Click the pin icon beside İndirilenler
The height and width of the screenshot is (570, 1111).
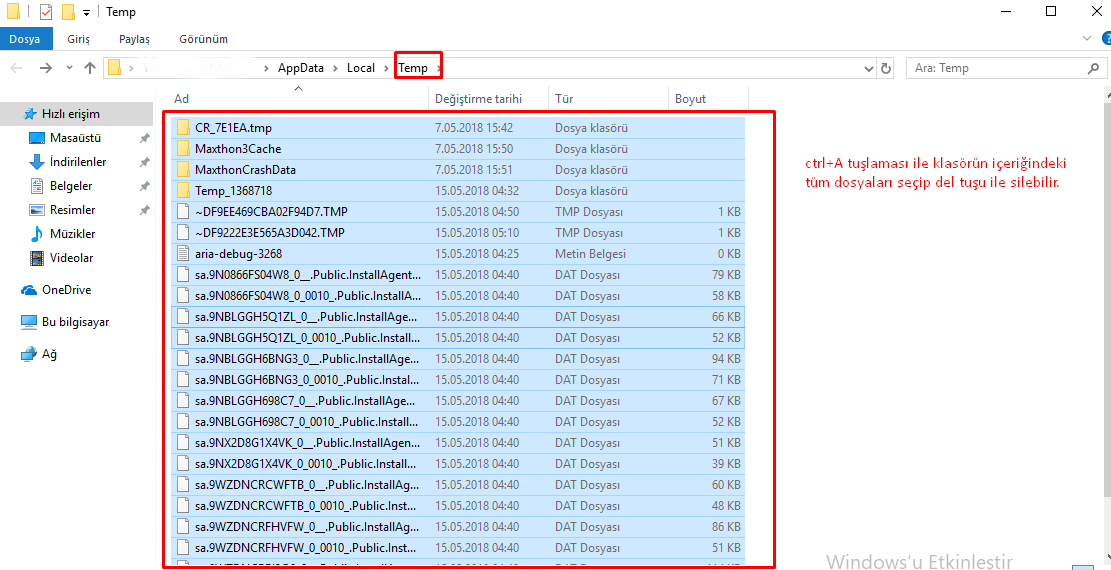click(x=145, y=162)
